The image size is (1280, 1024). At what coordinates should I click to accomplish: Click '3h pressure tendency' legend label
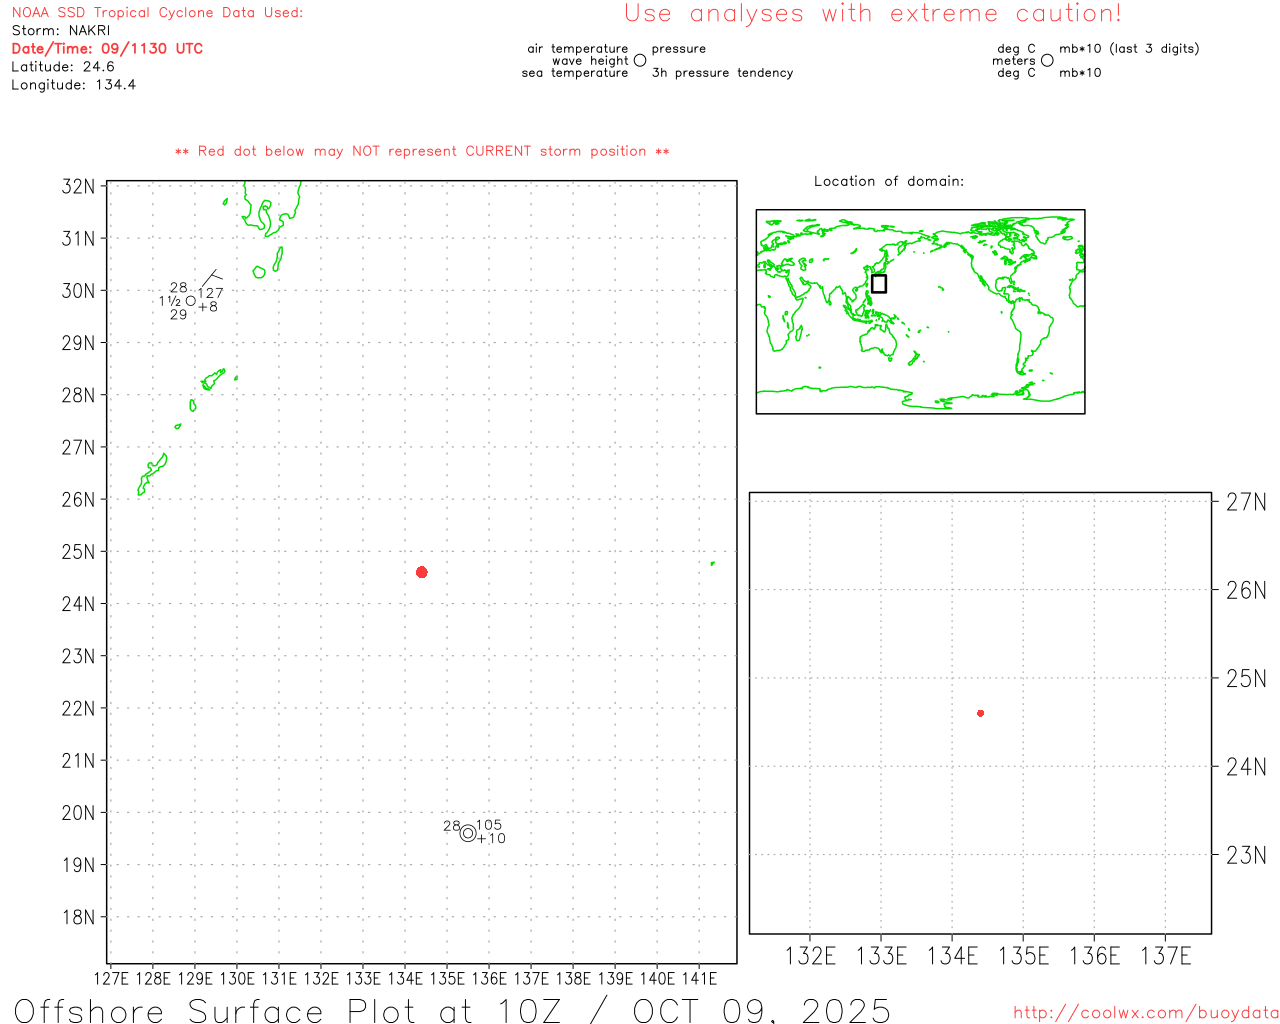pyautogui.click(x=722, y=73)
